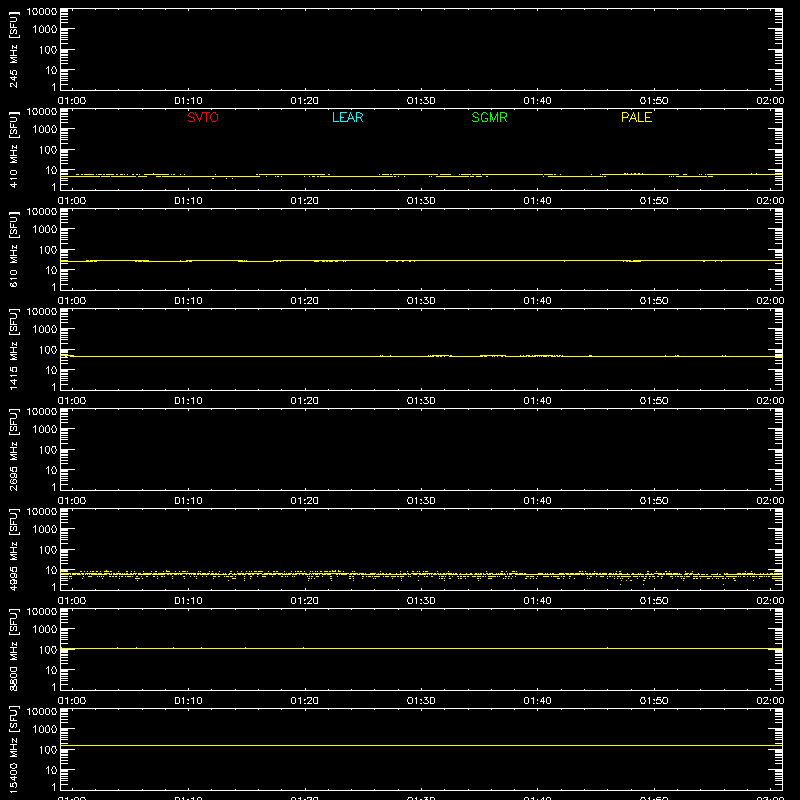The image size is (800, 800).
Task: Click the 100 y-axis value of 1415 MHz plot
Action: click(48, 350)
